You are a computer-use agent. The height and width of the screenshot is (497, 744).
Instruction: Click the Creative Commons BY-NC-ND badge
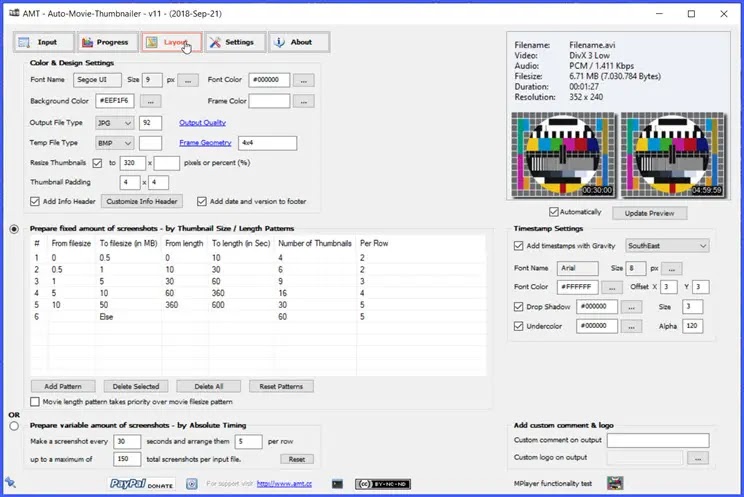pos(383,484)
